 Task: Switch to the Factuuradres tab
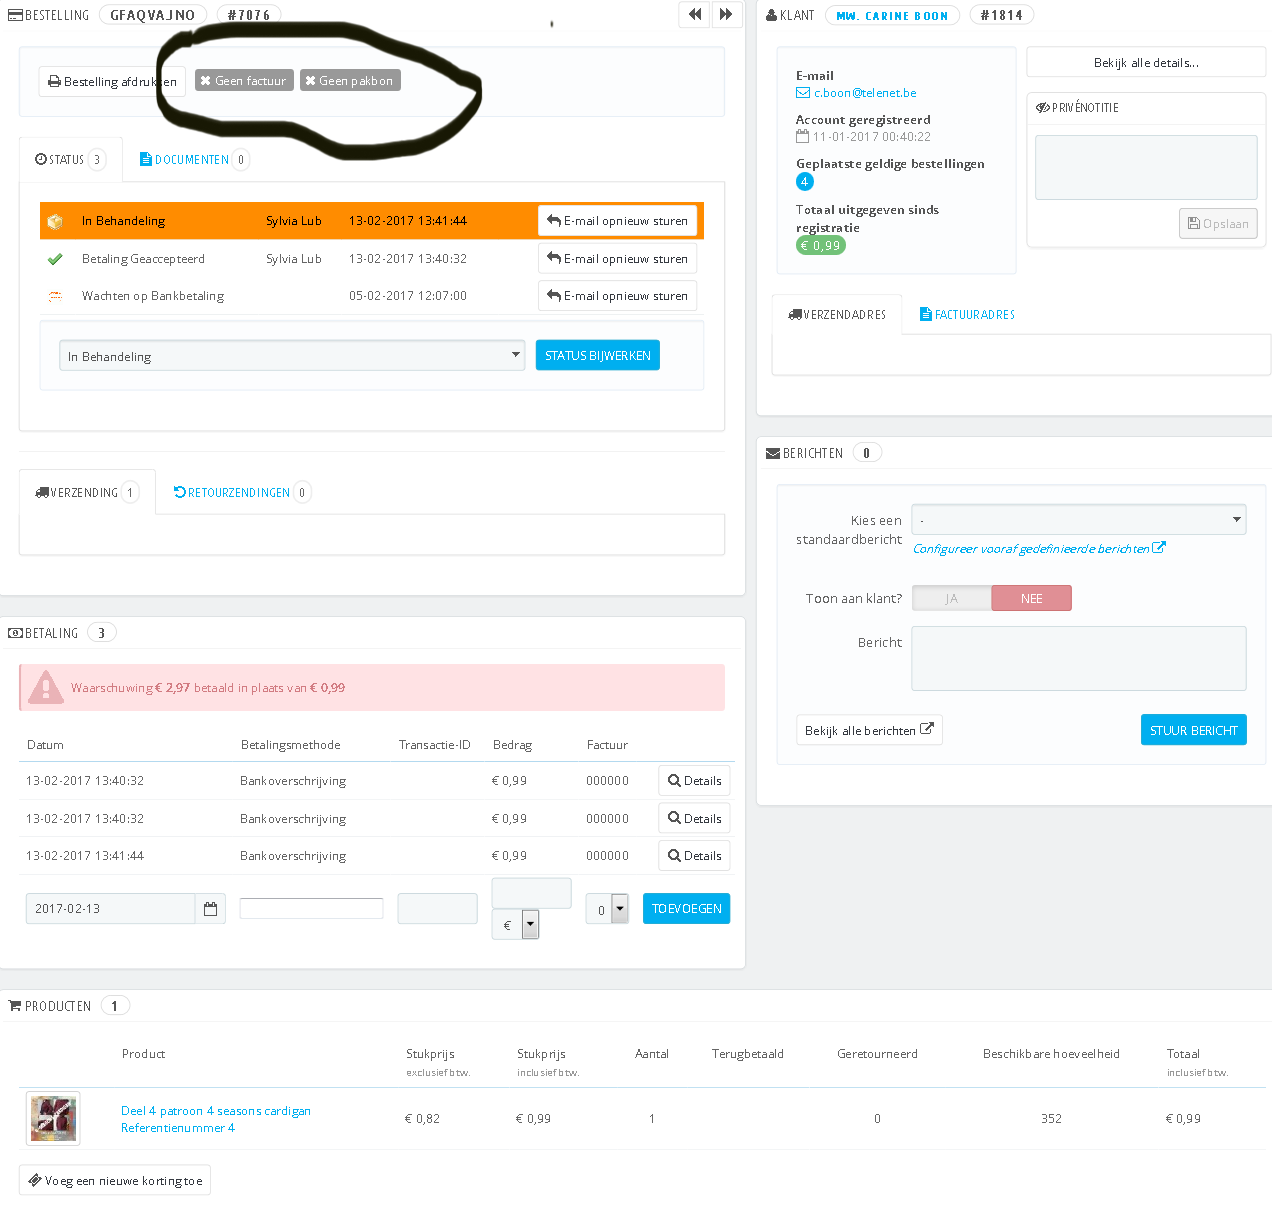point(967,314)
